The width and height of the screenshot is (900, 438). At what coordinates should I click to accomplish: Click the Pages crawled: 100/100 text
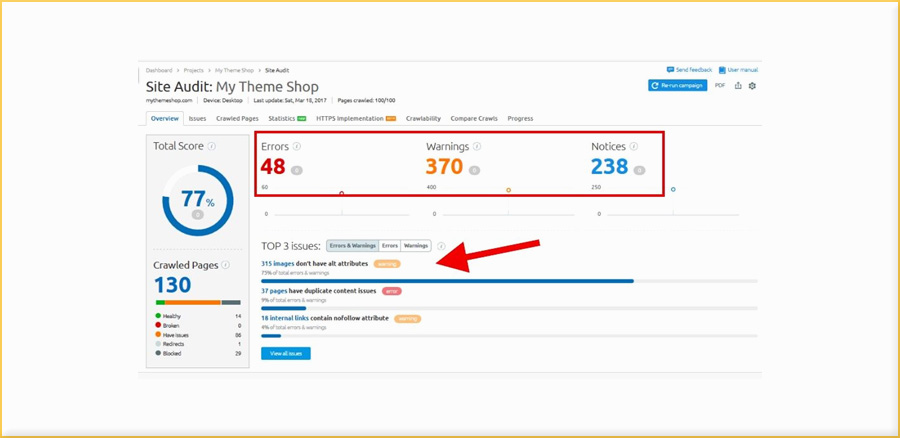pyautogui.click(x=367, y=100)
